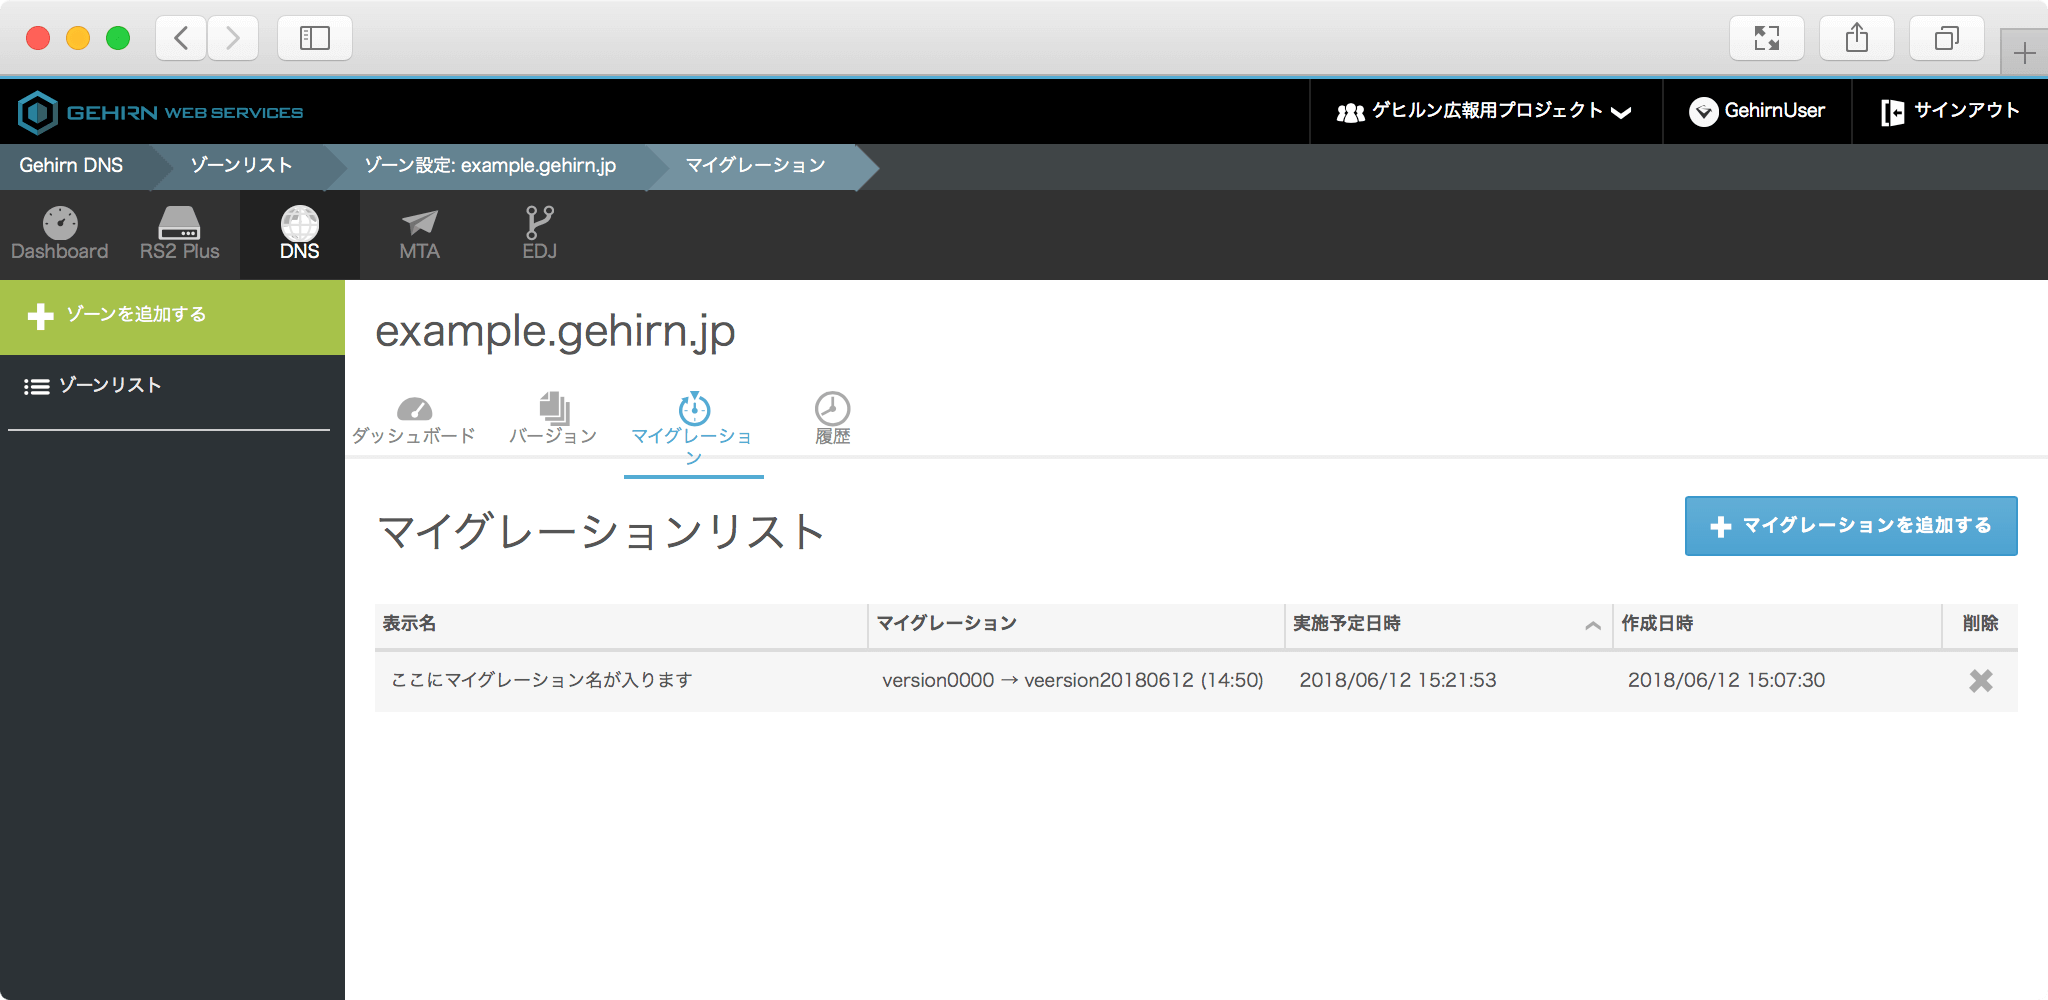Click the サインアウト sign out link
The height and width of the screenshot is (1000, 2048).
[1950, 111]
